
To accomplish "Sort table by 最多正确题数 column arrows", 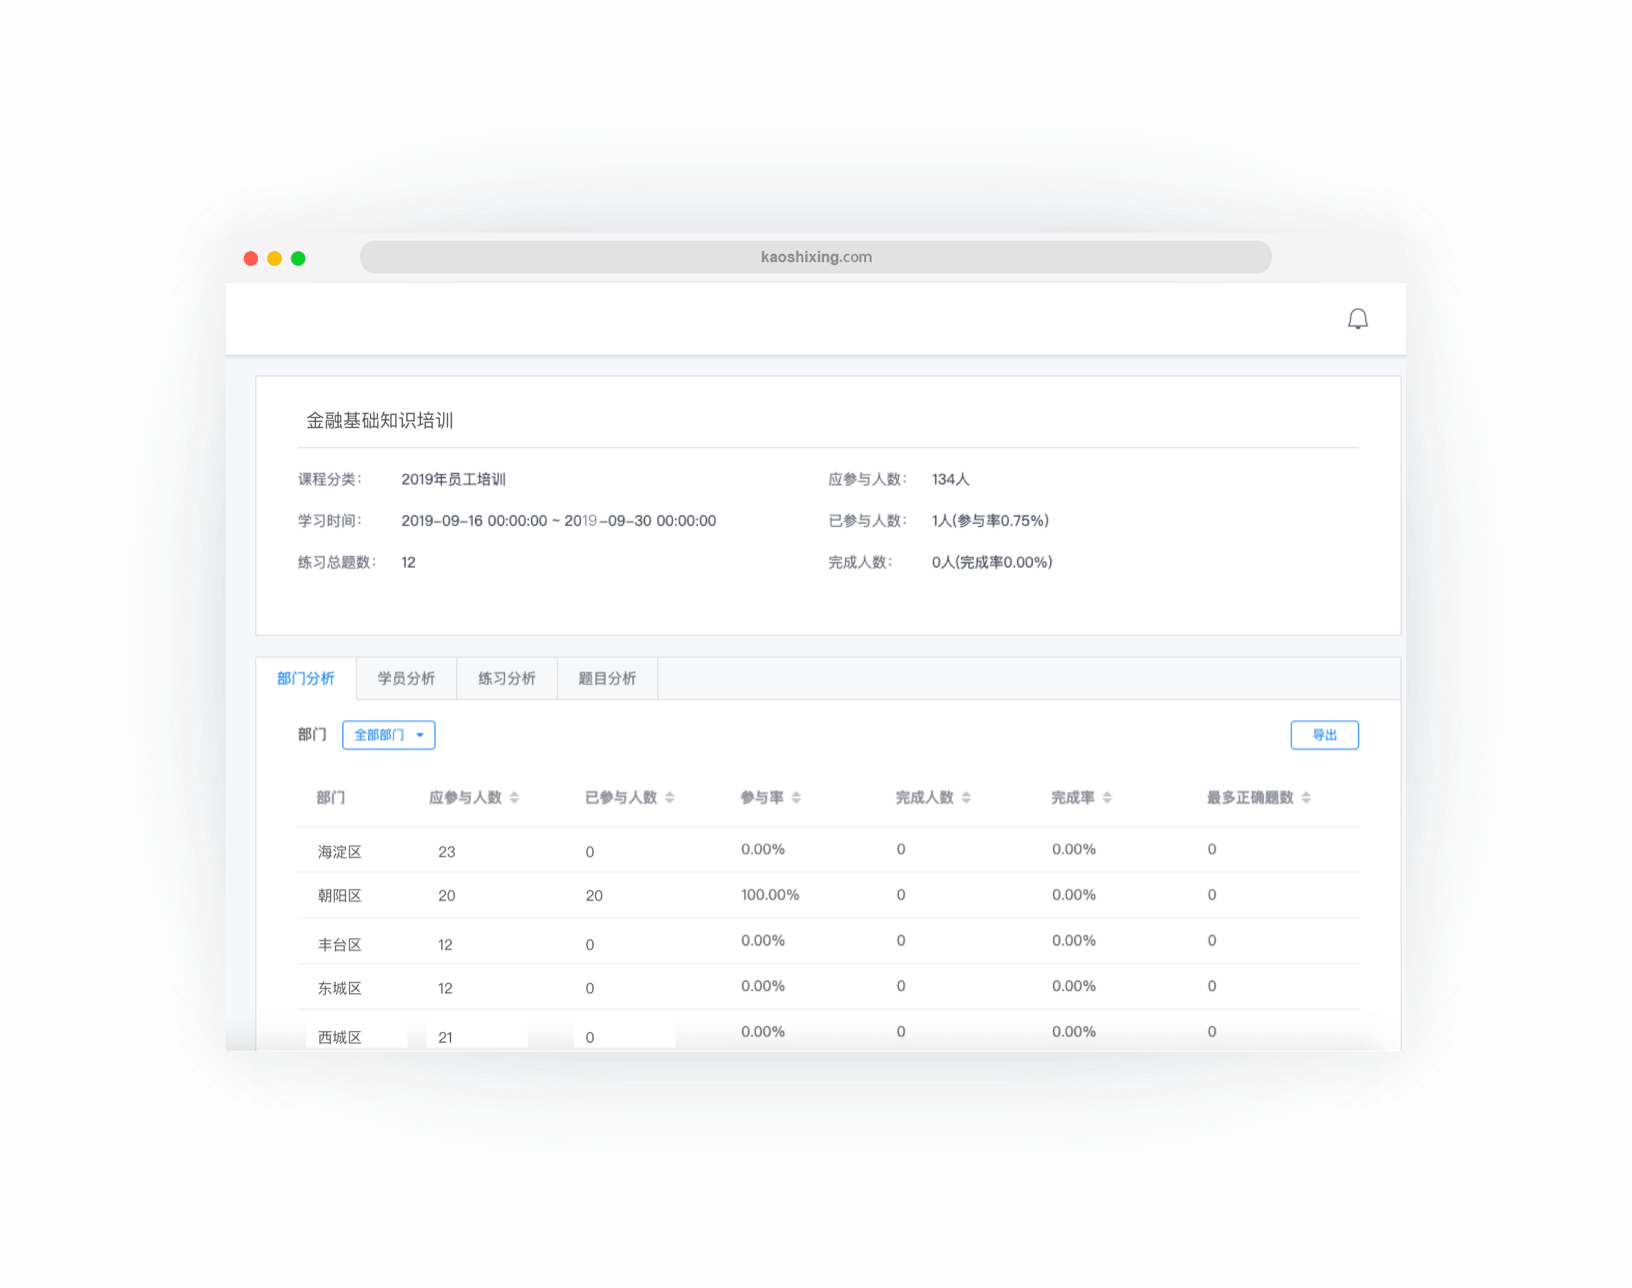I will click(1307, 797).
